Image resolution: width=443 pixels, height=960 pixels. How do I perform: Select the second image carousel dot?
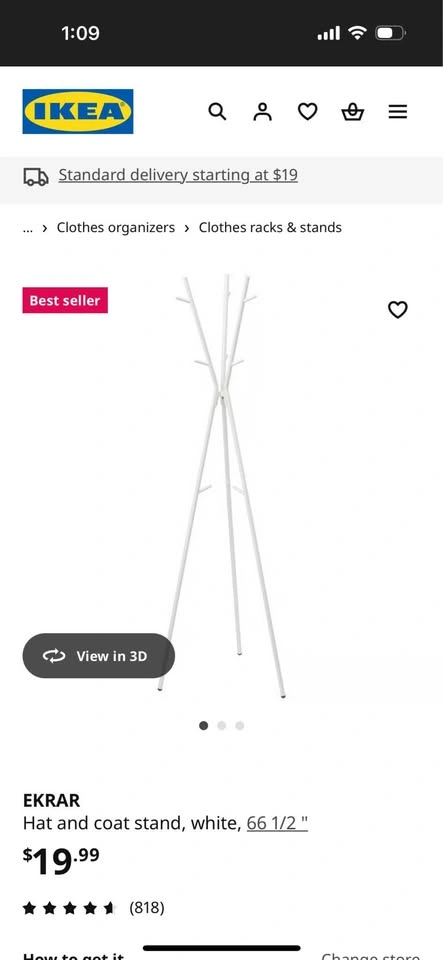coord(222,726)
